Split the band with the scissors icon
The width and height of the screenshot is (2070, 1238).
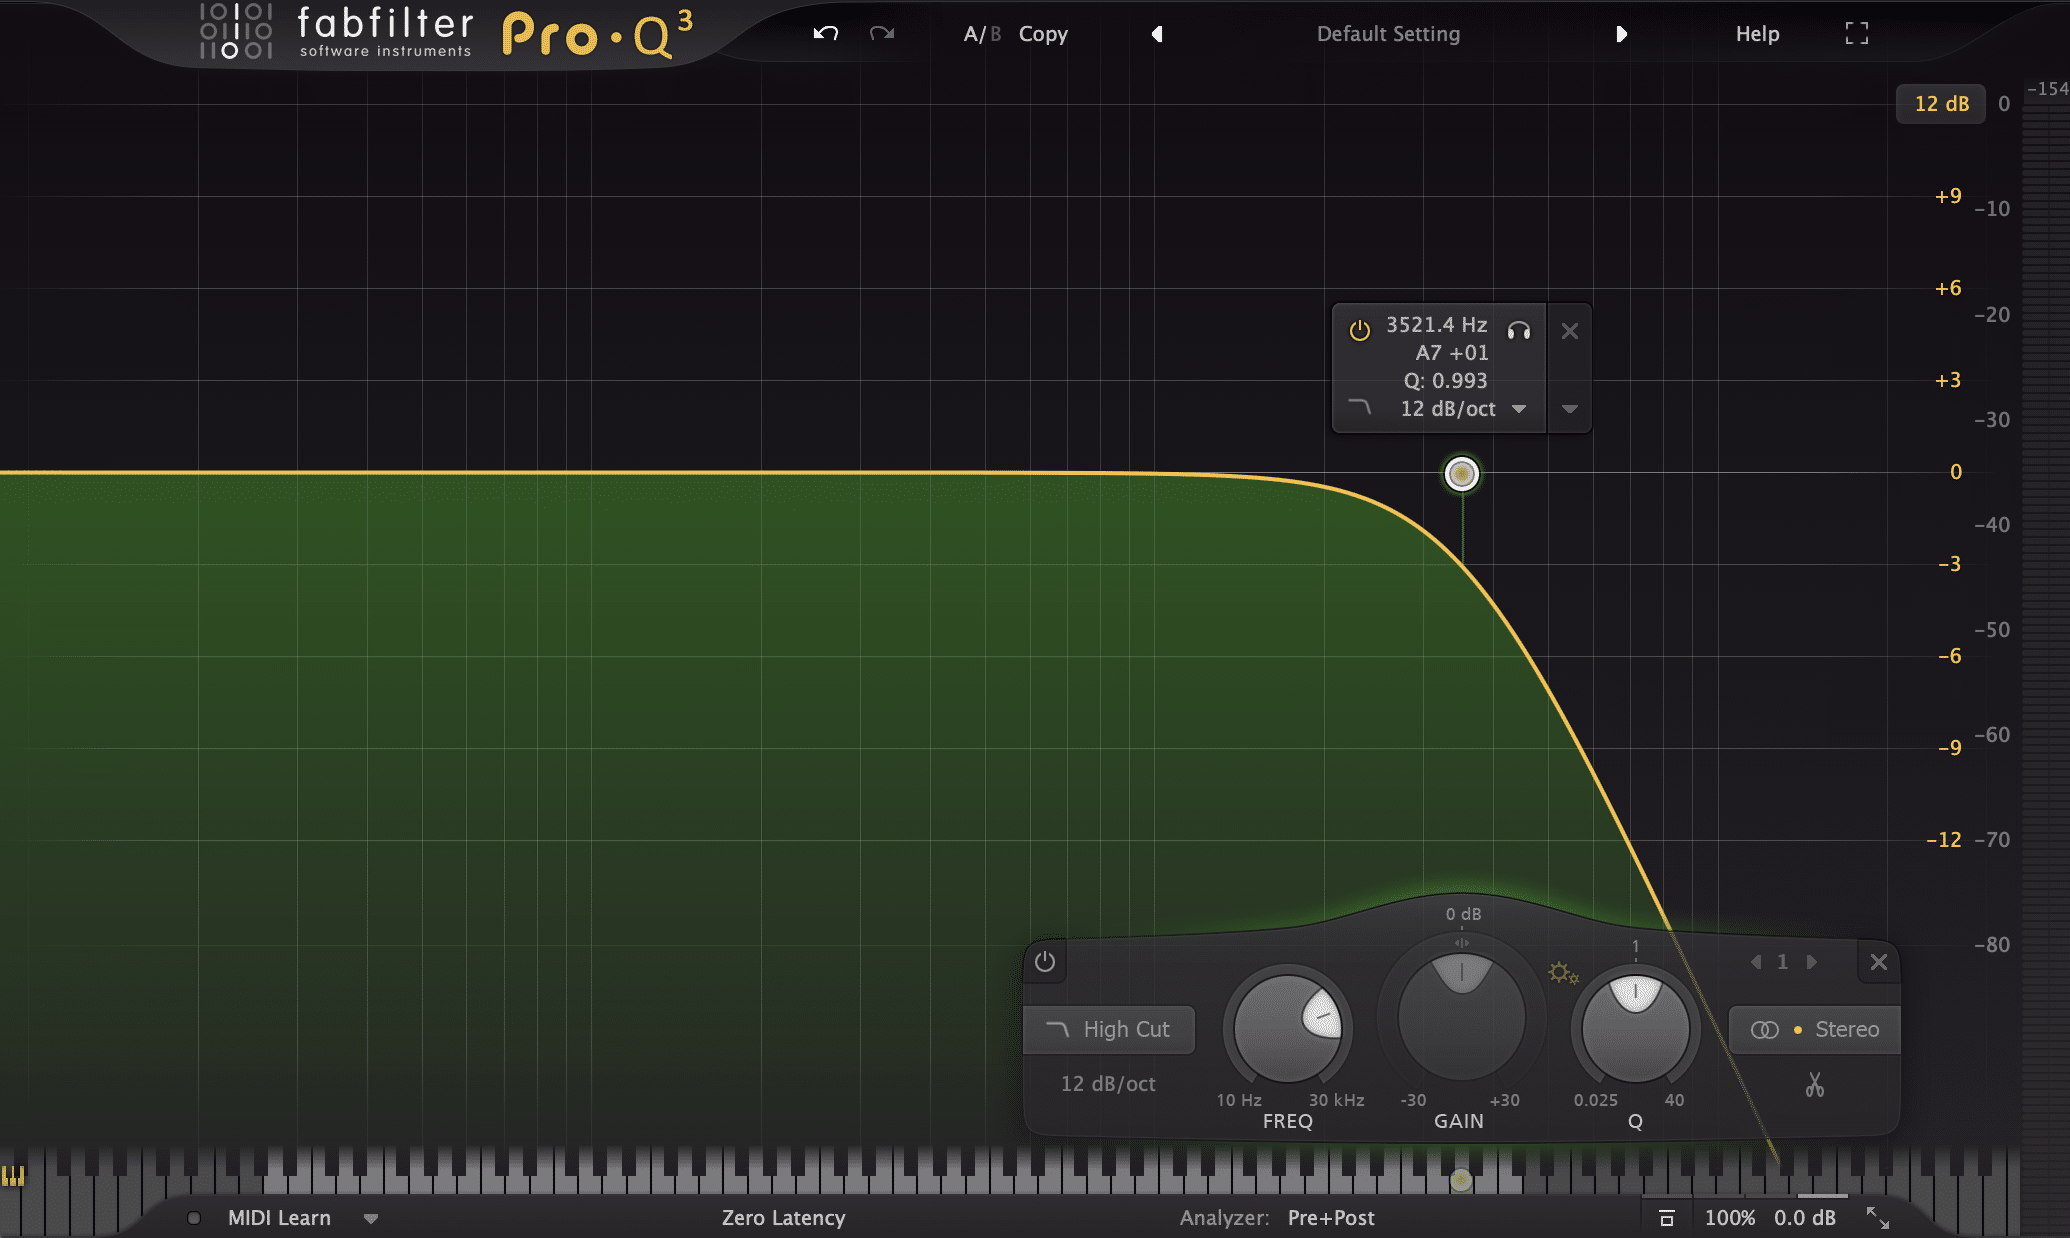1815,1085
